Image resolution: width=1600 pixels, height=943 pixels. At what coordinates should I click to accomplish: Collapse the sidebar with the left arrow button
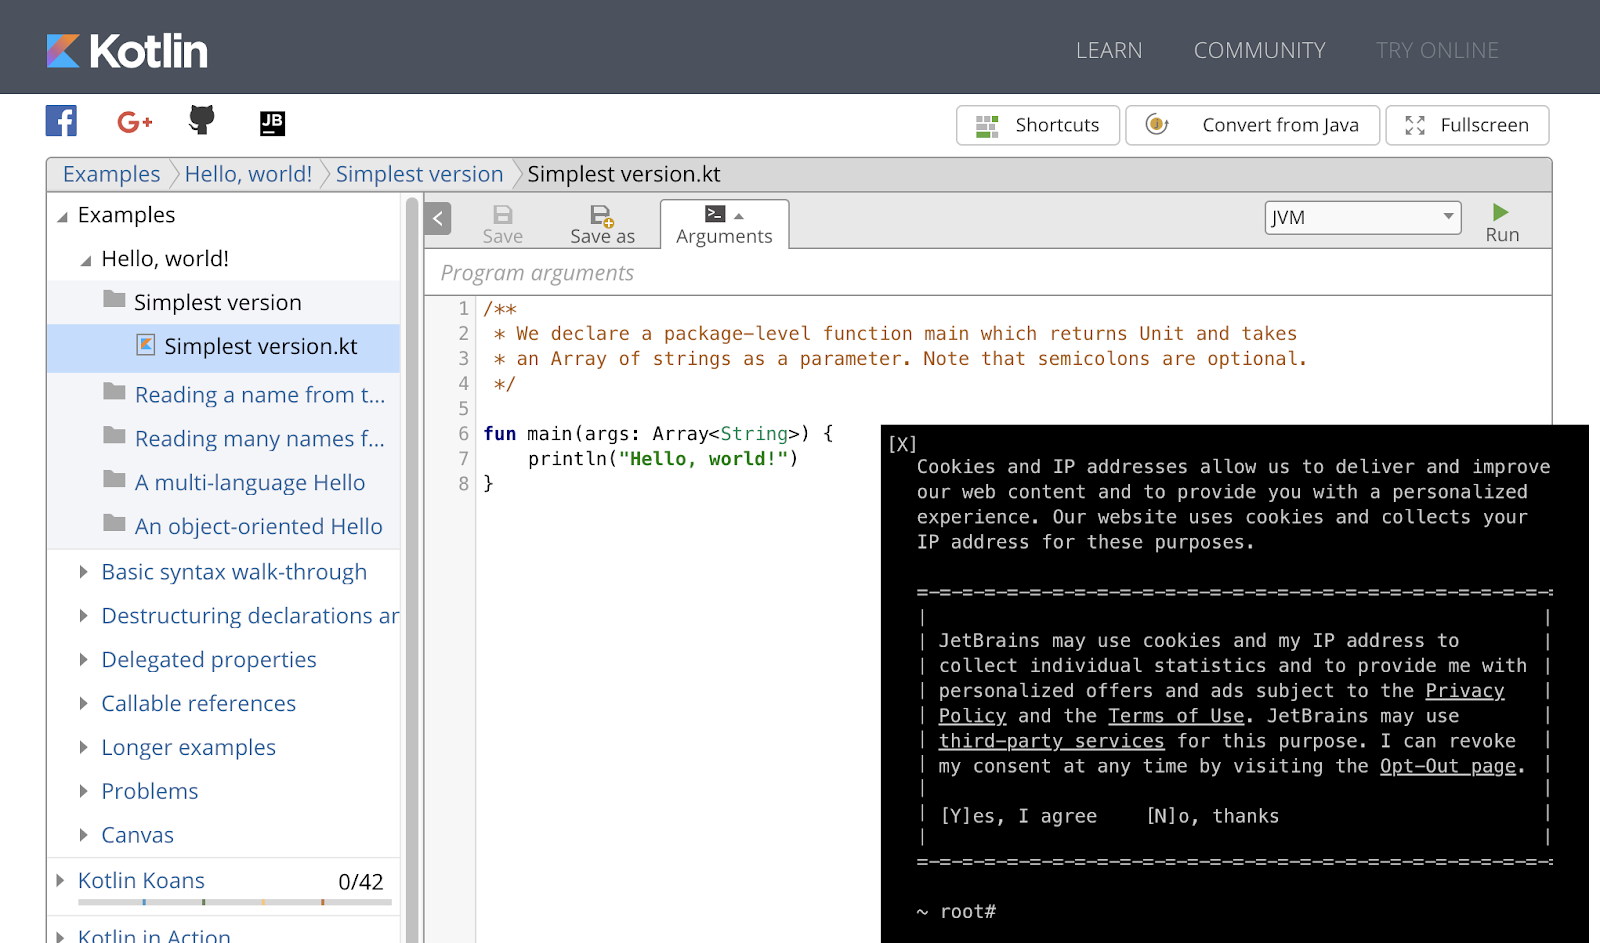point(438,218)
